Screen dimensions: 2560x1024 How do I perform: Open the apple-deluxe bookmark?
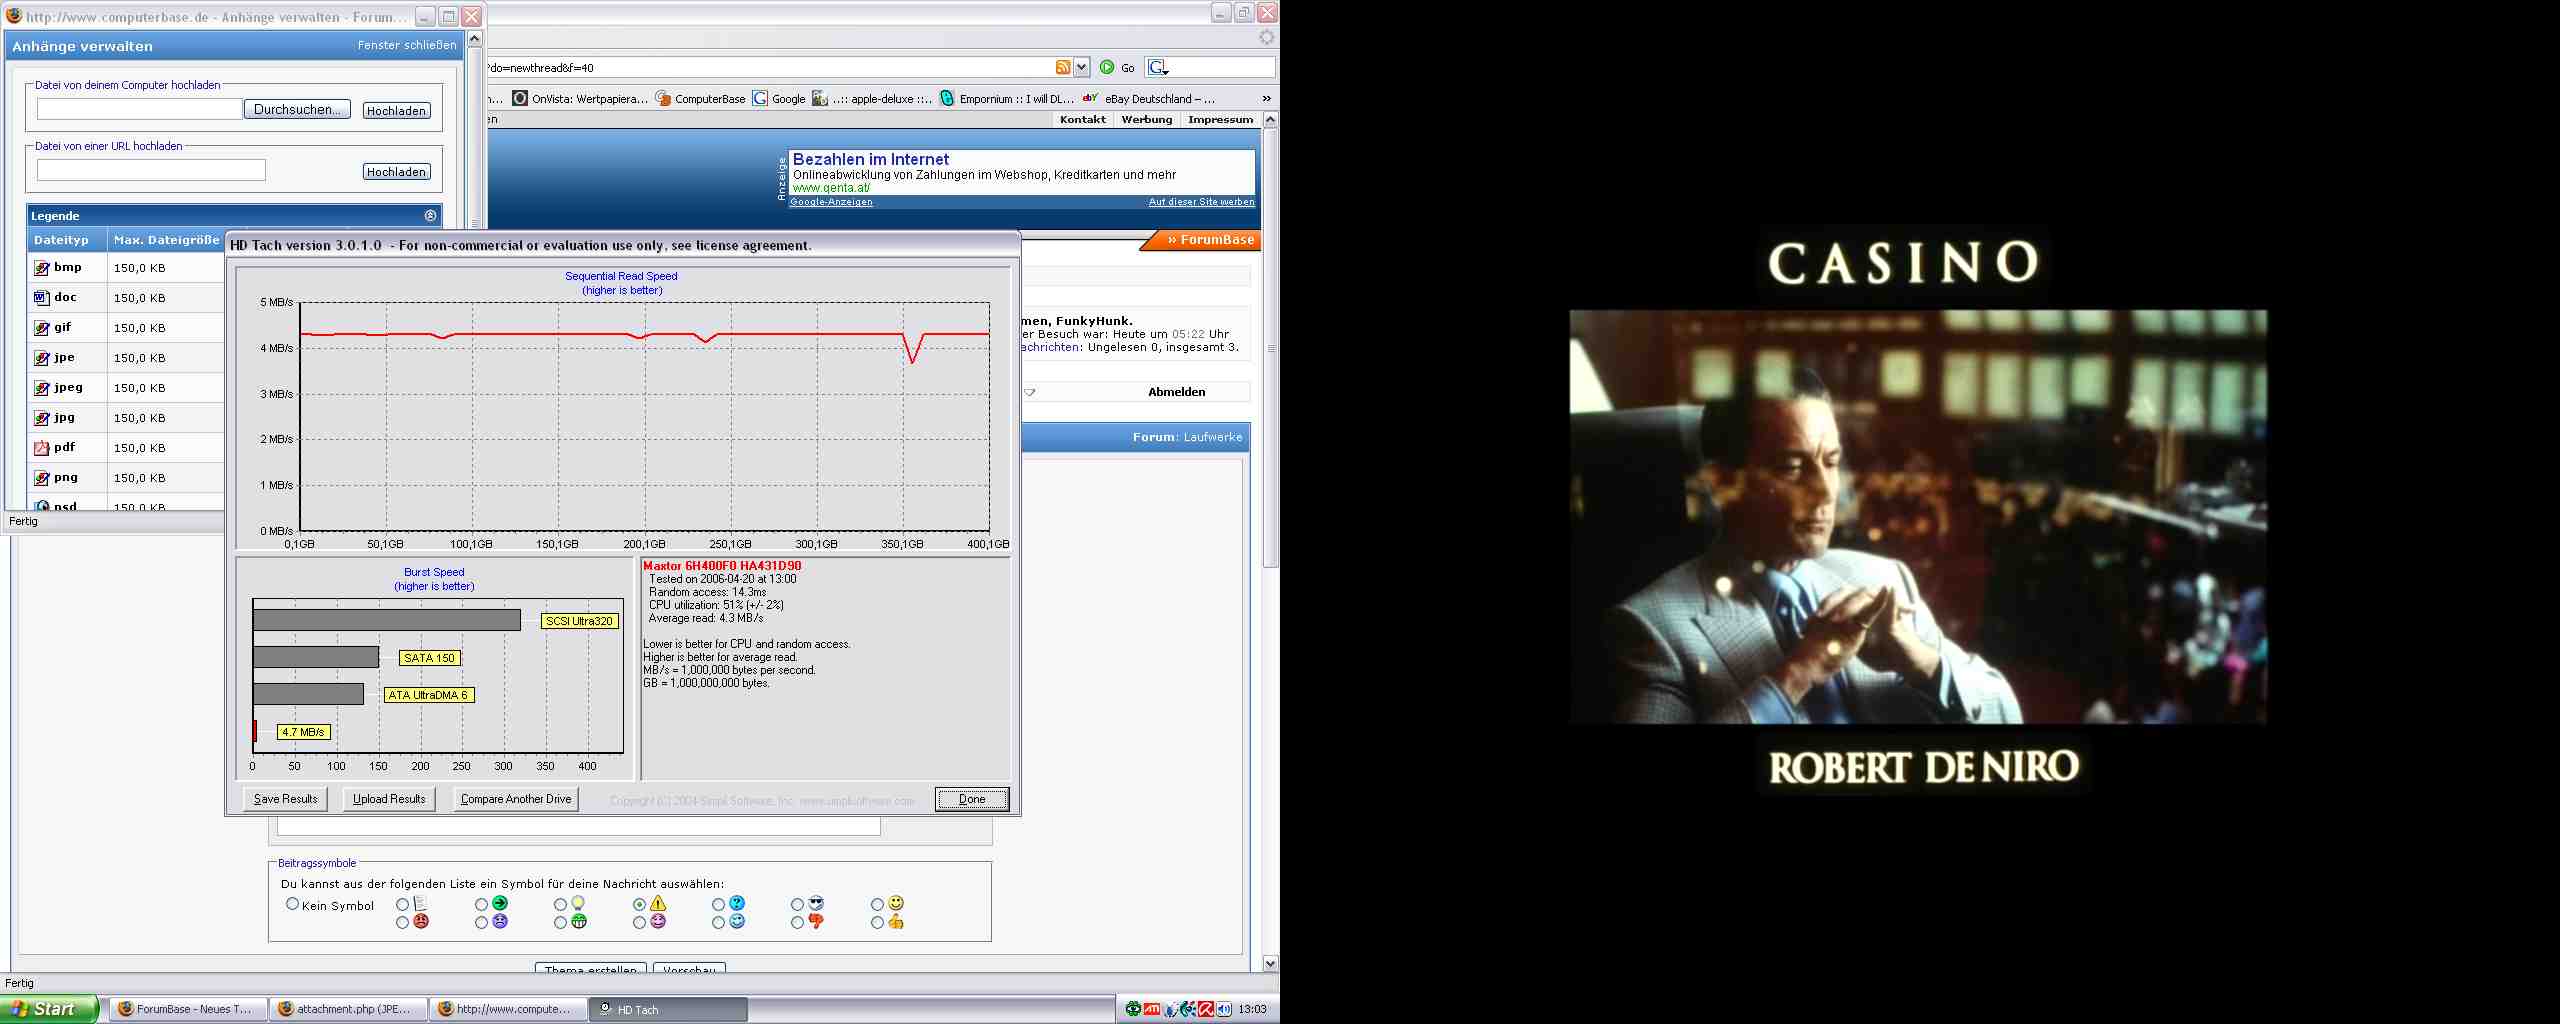click(872, 98)
